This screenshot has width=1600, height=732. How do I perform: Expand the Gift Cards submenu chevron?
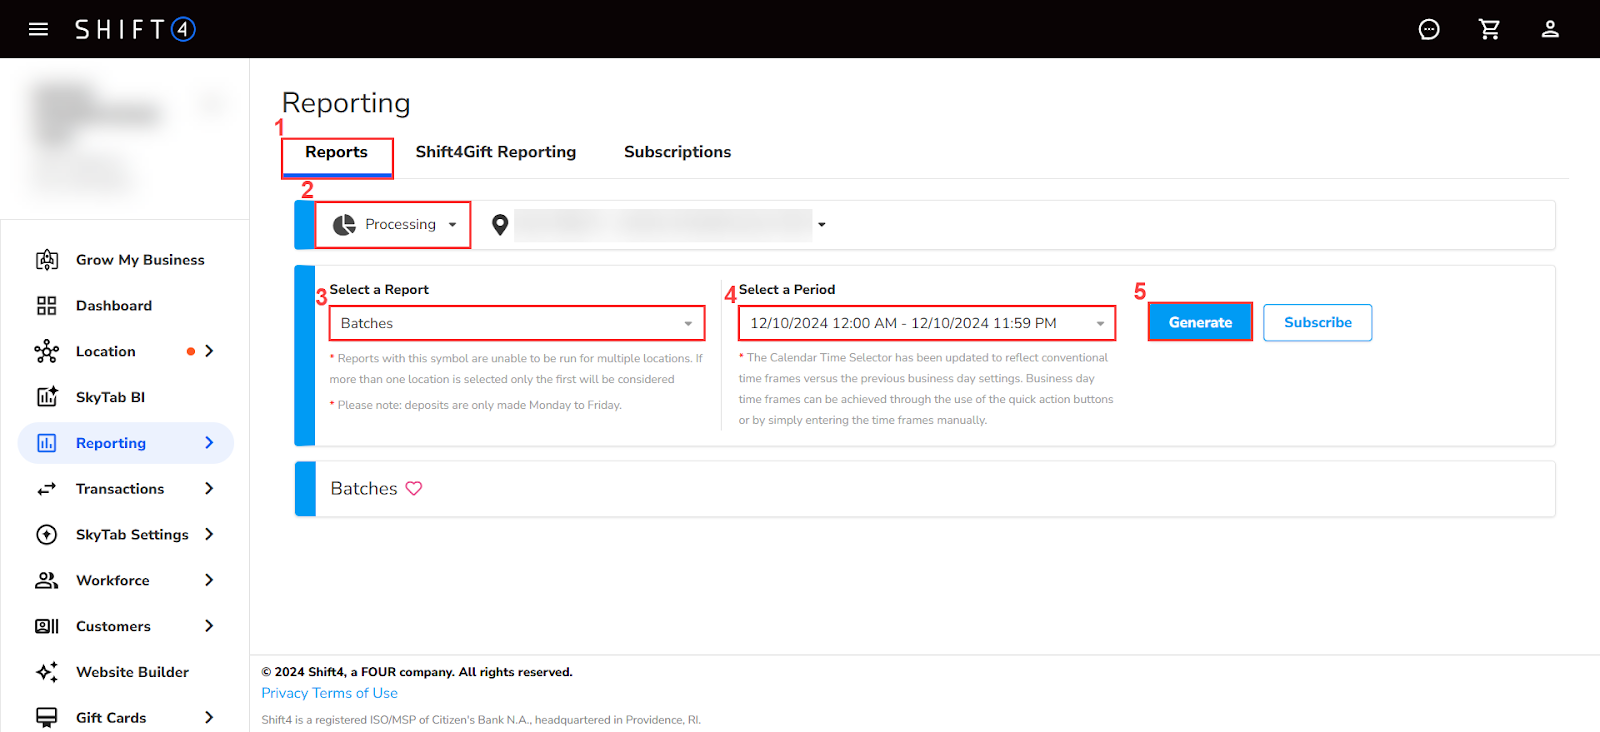(x=209, y=717)
